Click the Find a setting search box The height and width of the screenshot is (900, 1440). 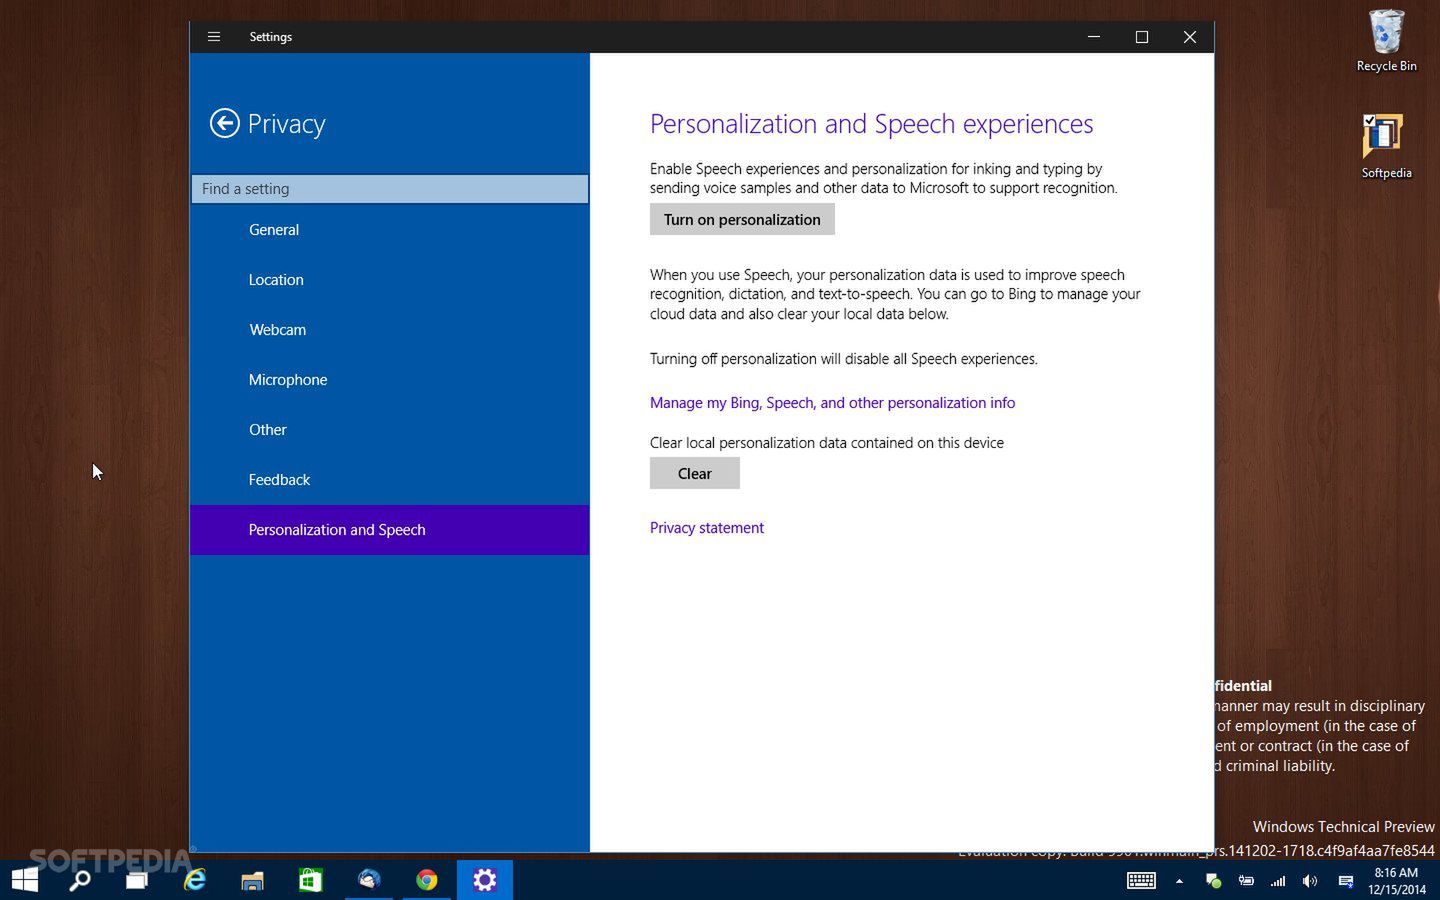pos(390,189)
